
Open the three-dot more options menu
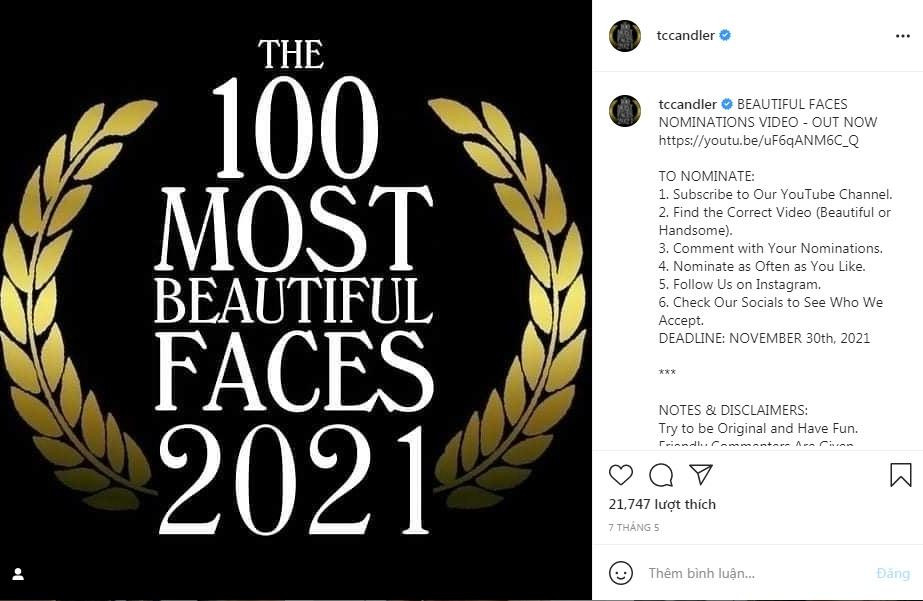[x=903, y=36]
